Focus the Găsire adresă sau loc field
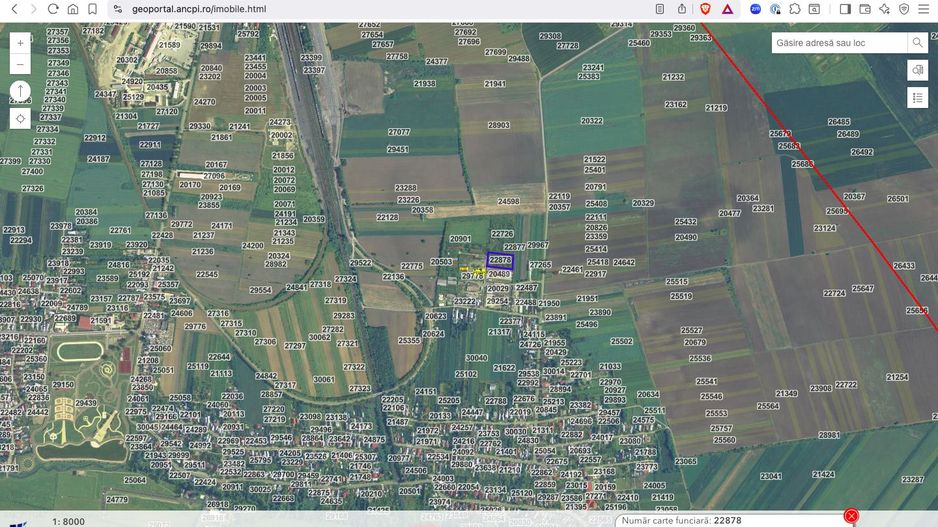Viewport: 938px width, 527px height. [x=839, y=43]
